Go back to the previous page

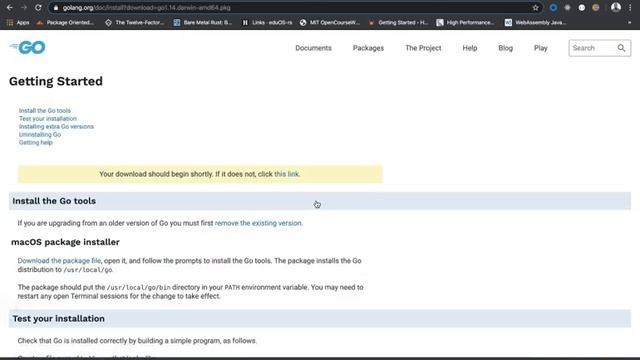point(9,7)
